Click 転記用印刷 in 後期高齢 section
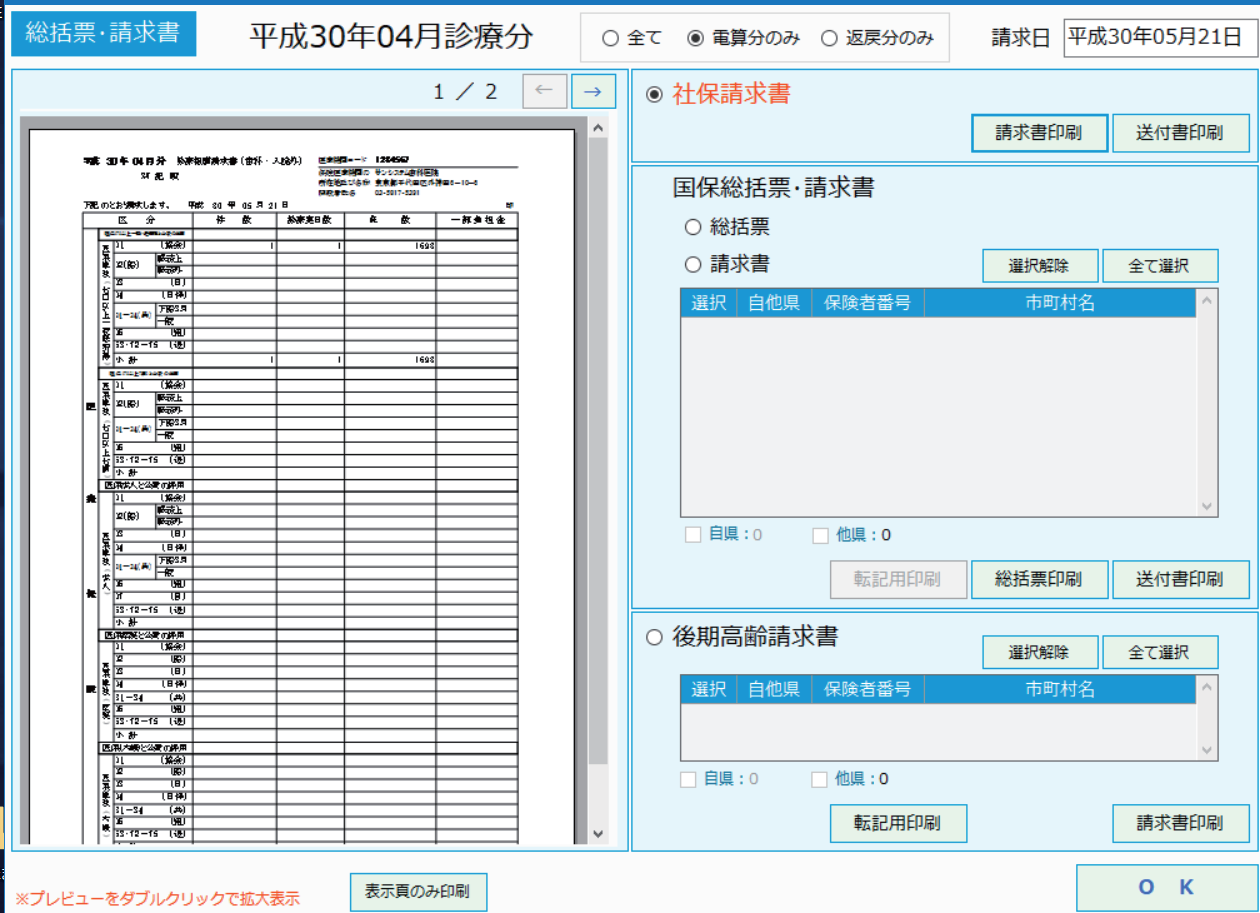 (x=897, y=823)
